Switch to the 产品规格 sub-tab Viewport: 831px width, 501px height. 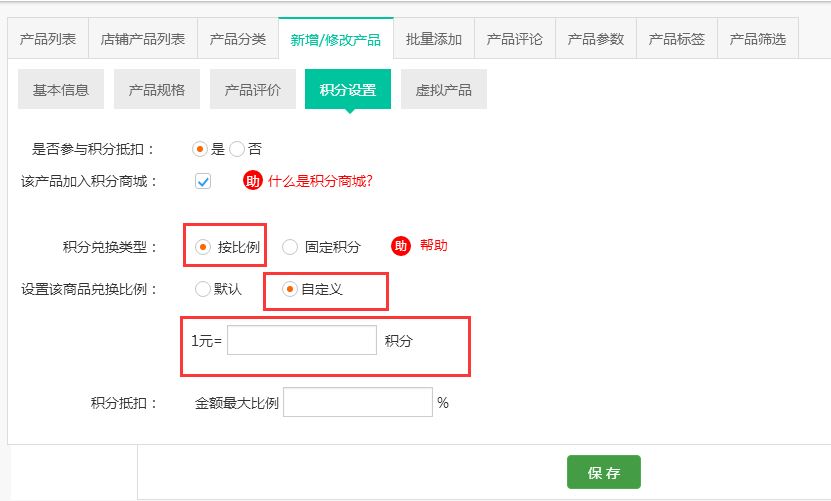pyautogui.click(x=157, y=90)
